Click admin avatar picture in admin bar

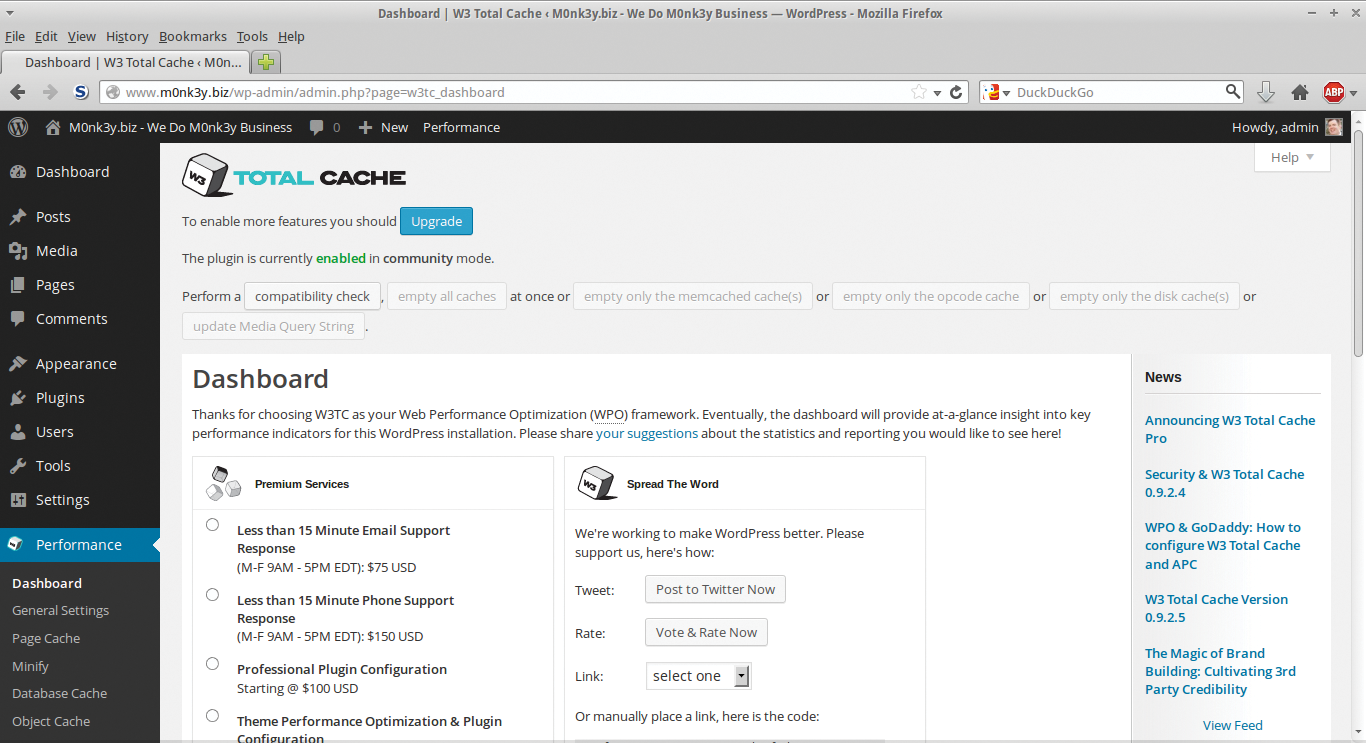click(1334, 127)
